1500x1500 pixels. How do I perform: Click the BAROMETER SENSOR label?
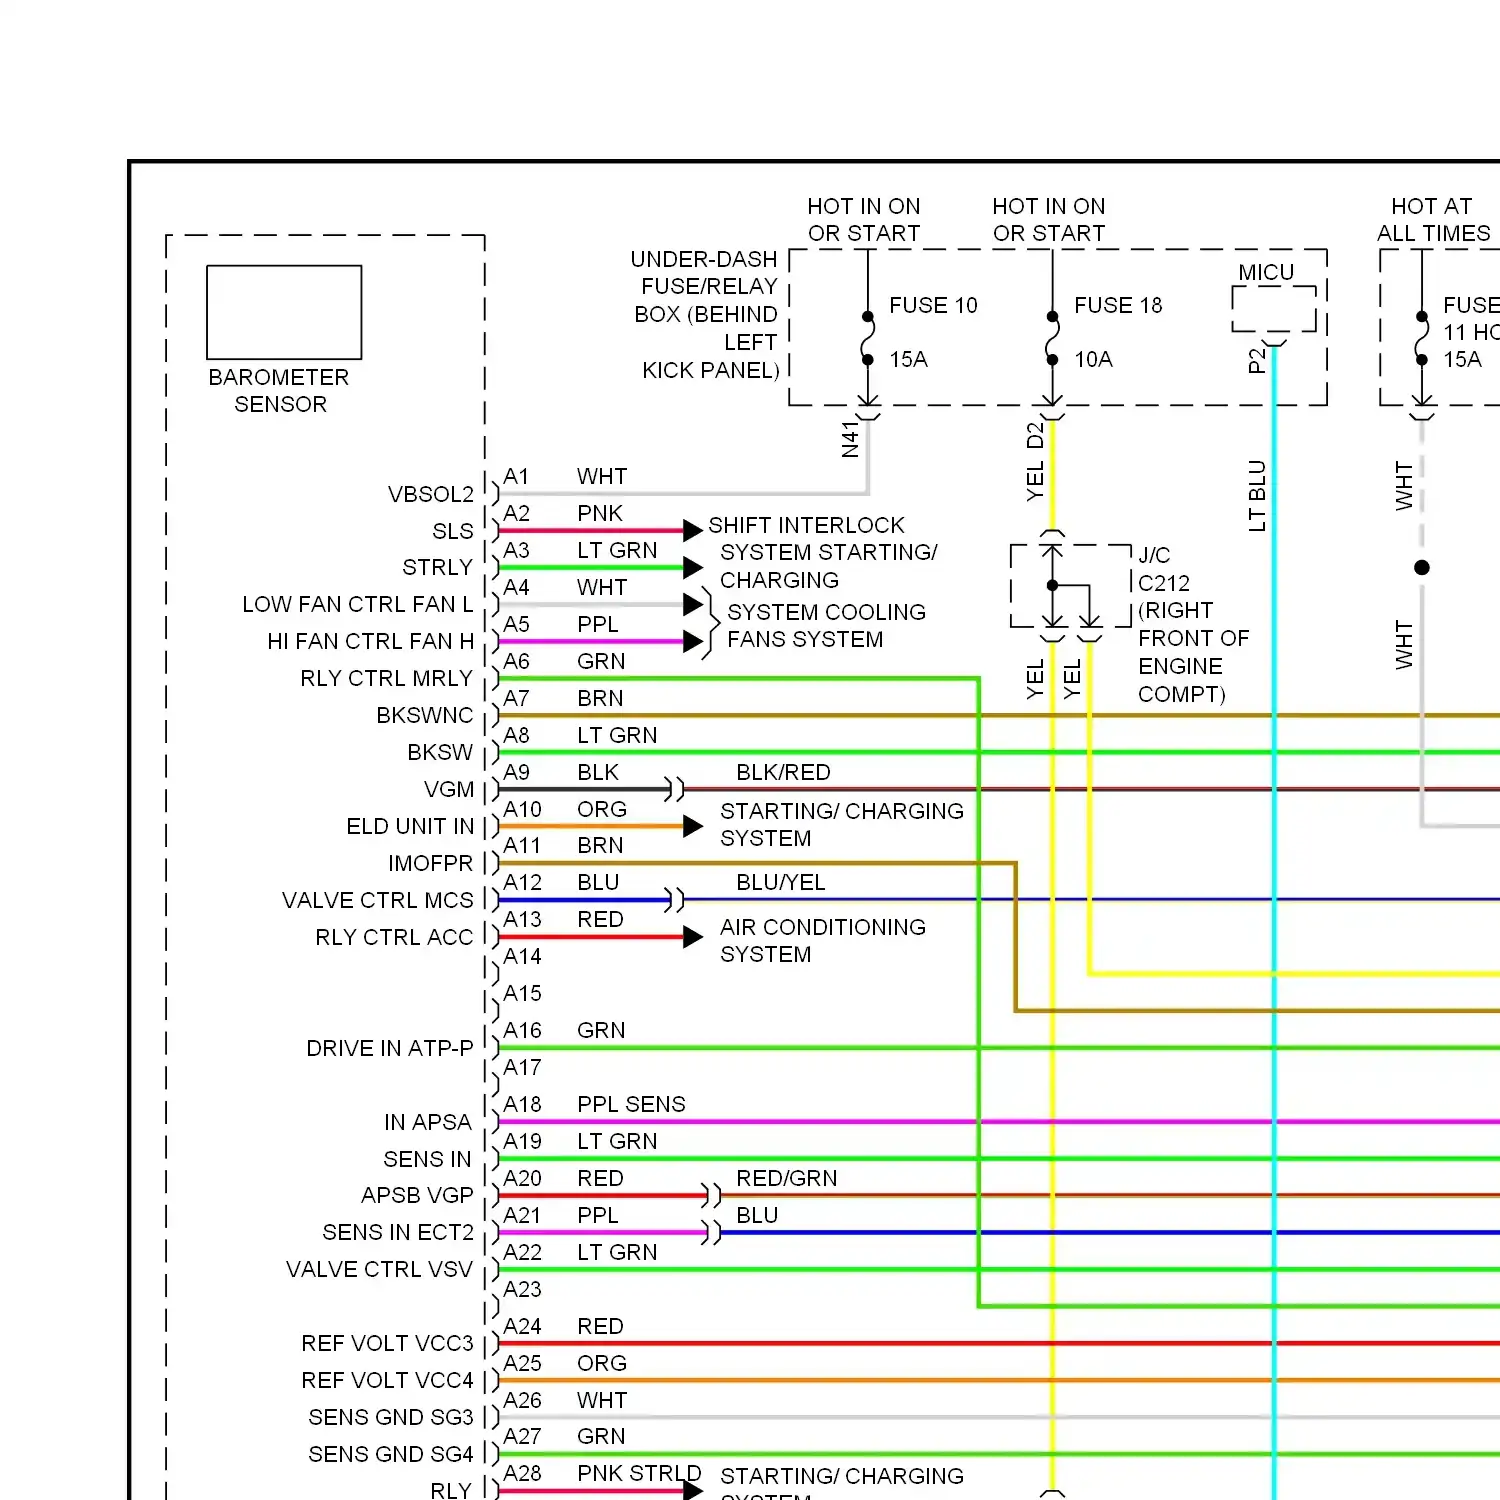click(x=279, y=391)
